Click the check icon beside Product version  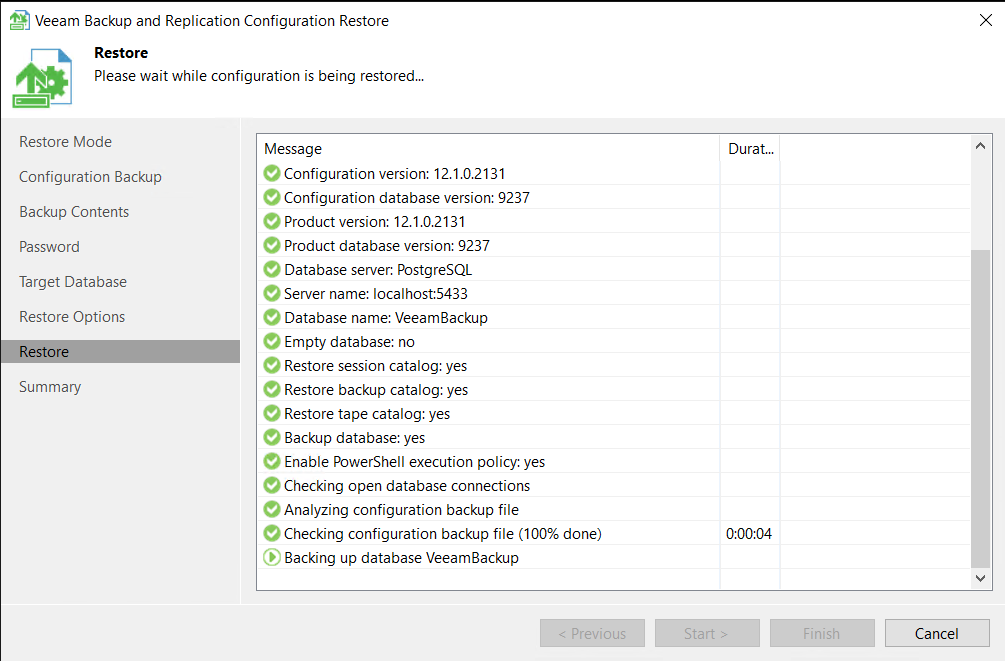pos(272,221)
